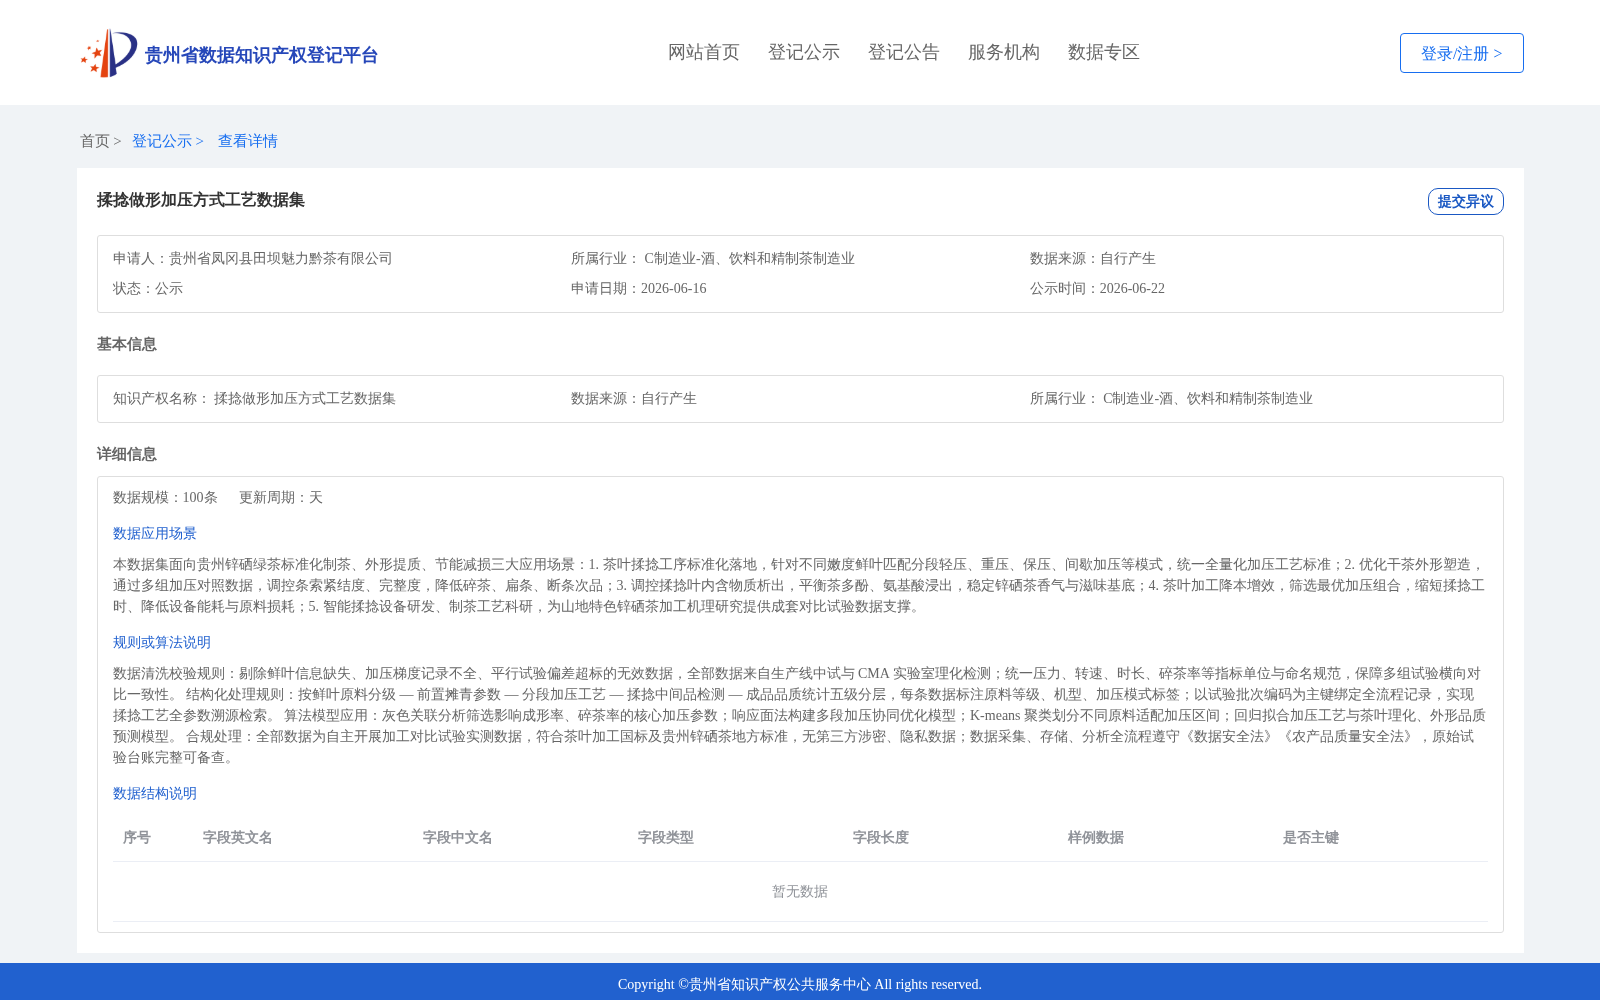
Task: Click the 公示时间：2026-06-22 text
Action: pyautogui.click(x=1097, y=288)
